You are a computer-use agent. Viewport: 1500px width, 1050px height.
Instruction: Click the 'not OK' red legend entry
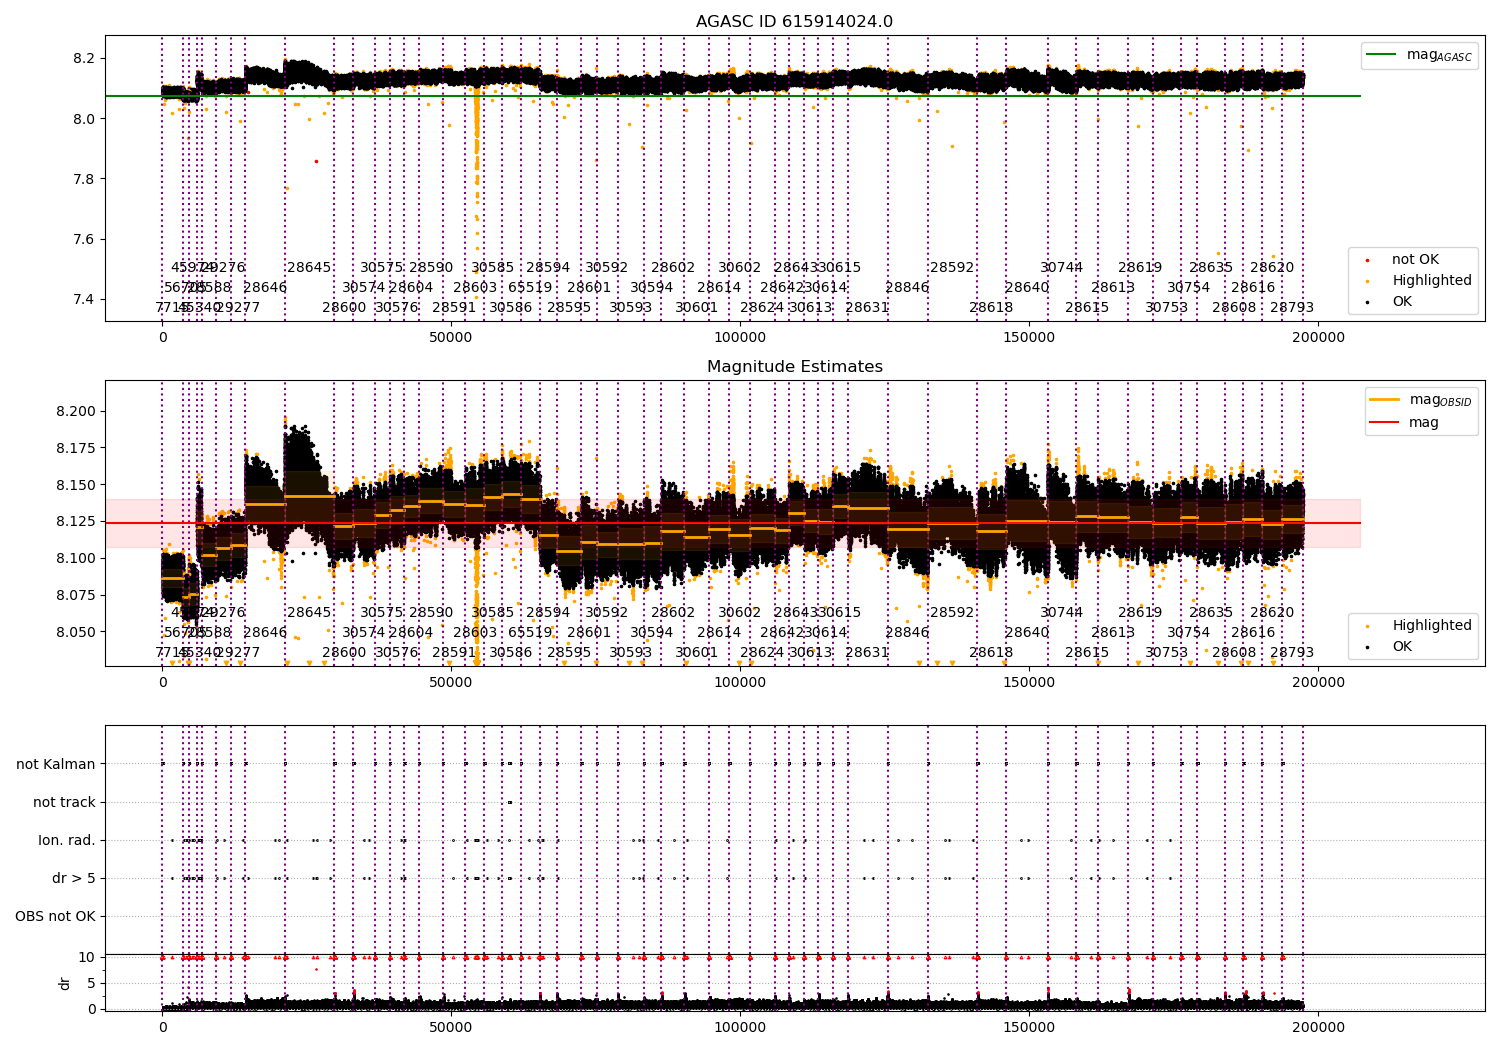1414,259
